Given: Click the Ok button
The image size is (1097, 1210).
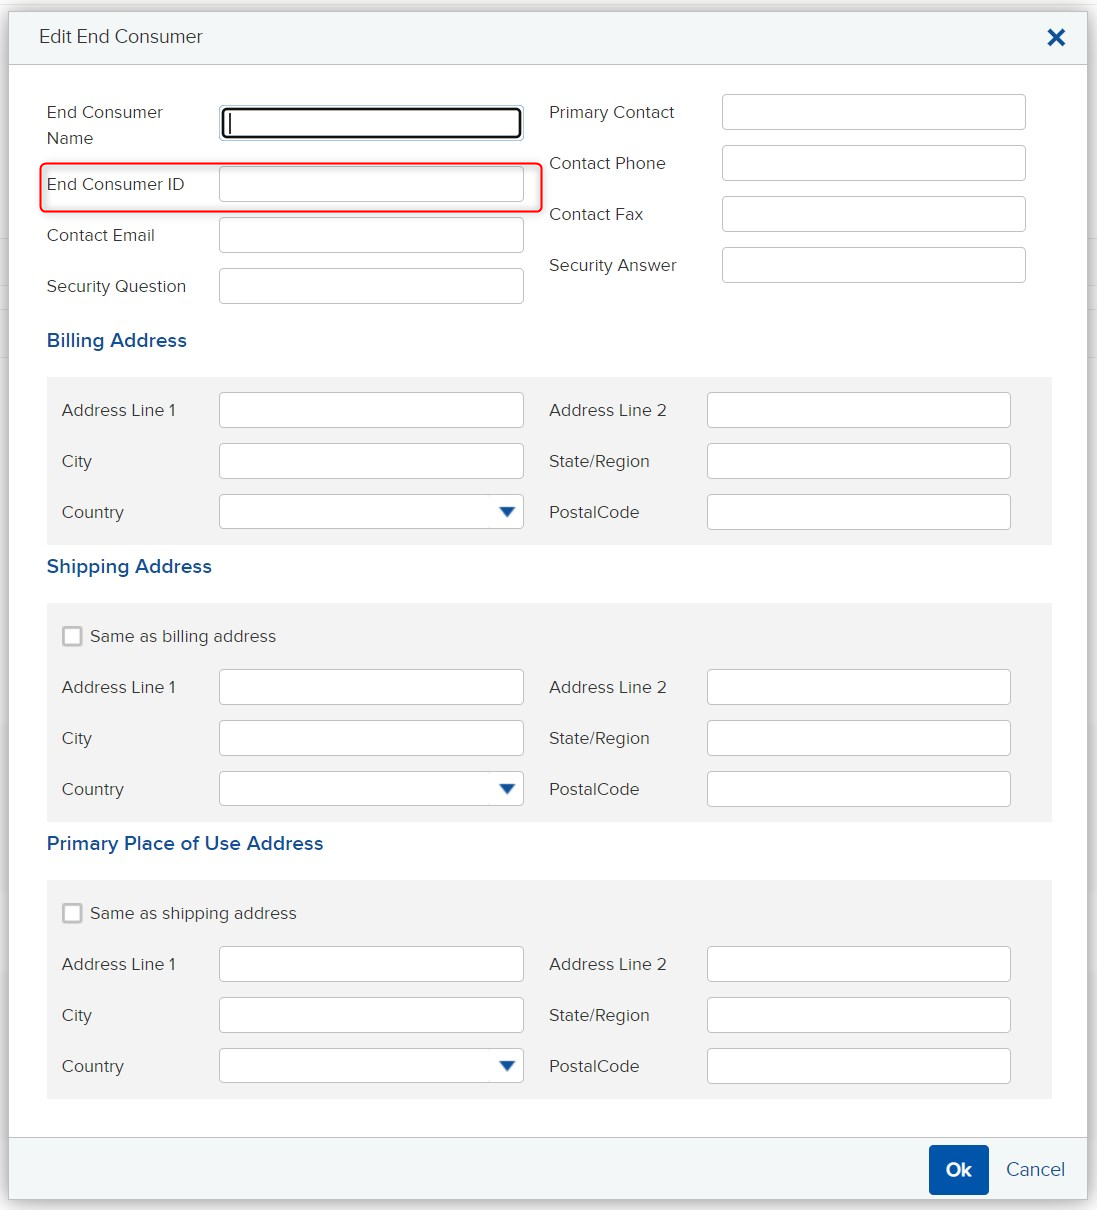Looking at the screenshot, I should tap(958, 1169).
